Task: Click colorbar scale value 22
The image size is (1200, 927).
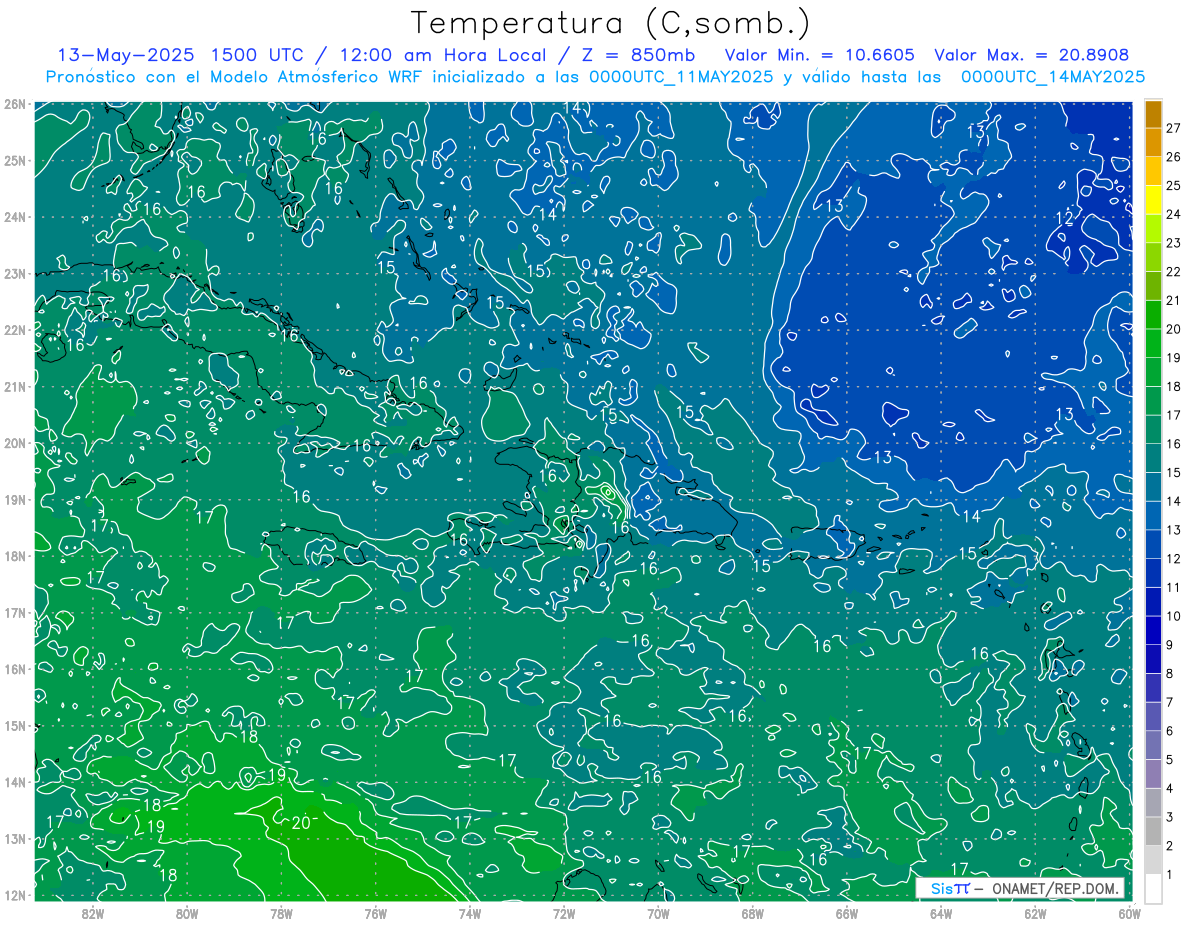Action: (x=1174, y=271)
